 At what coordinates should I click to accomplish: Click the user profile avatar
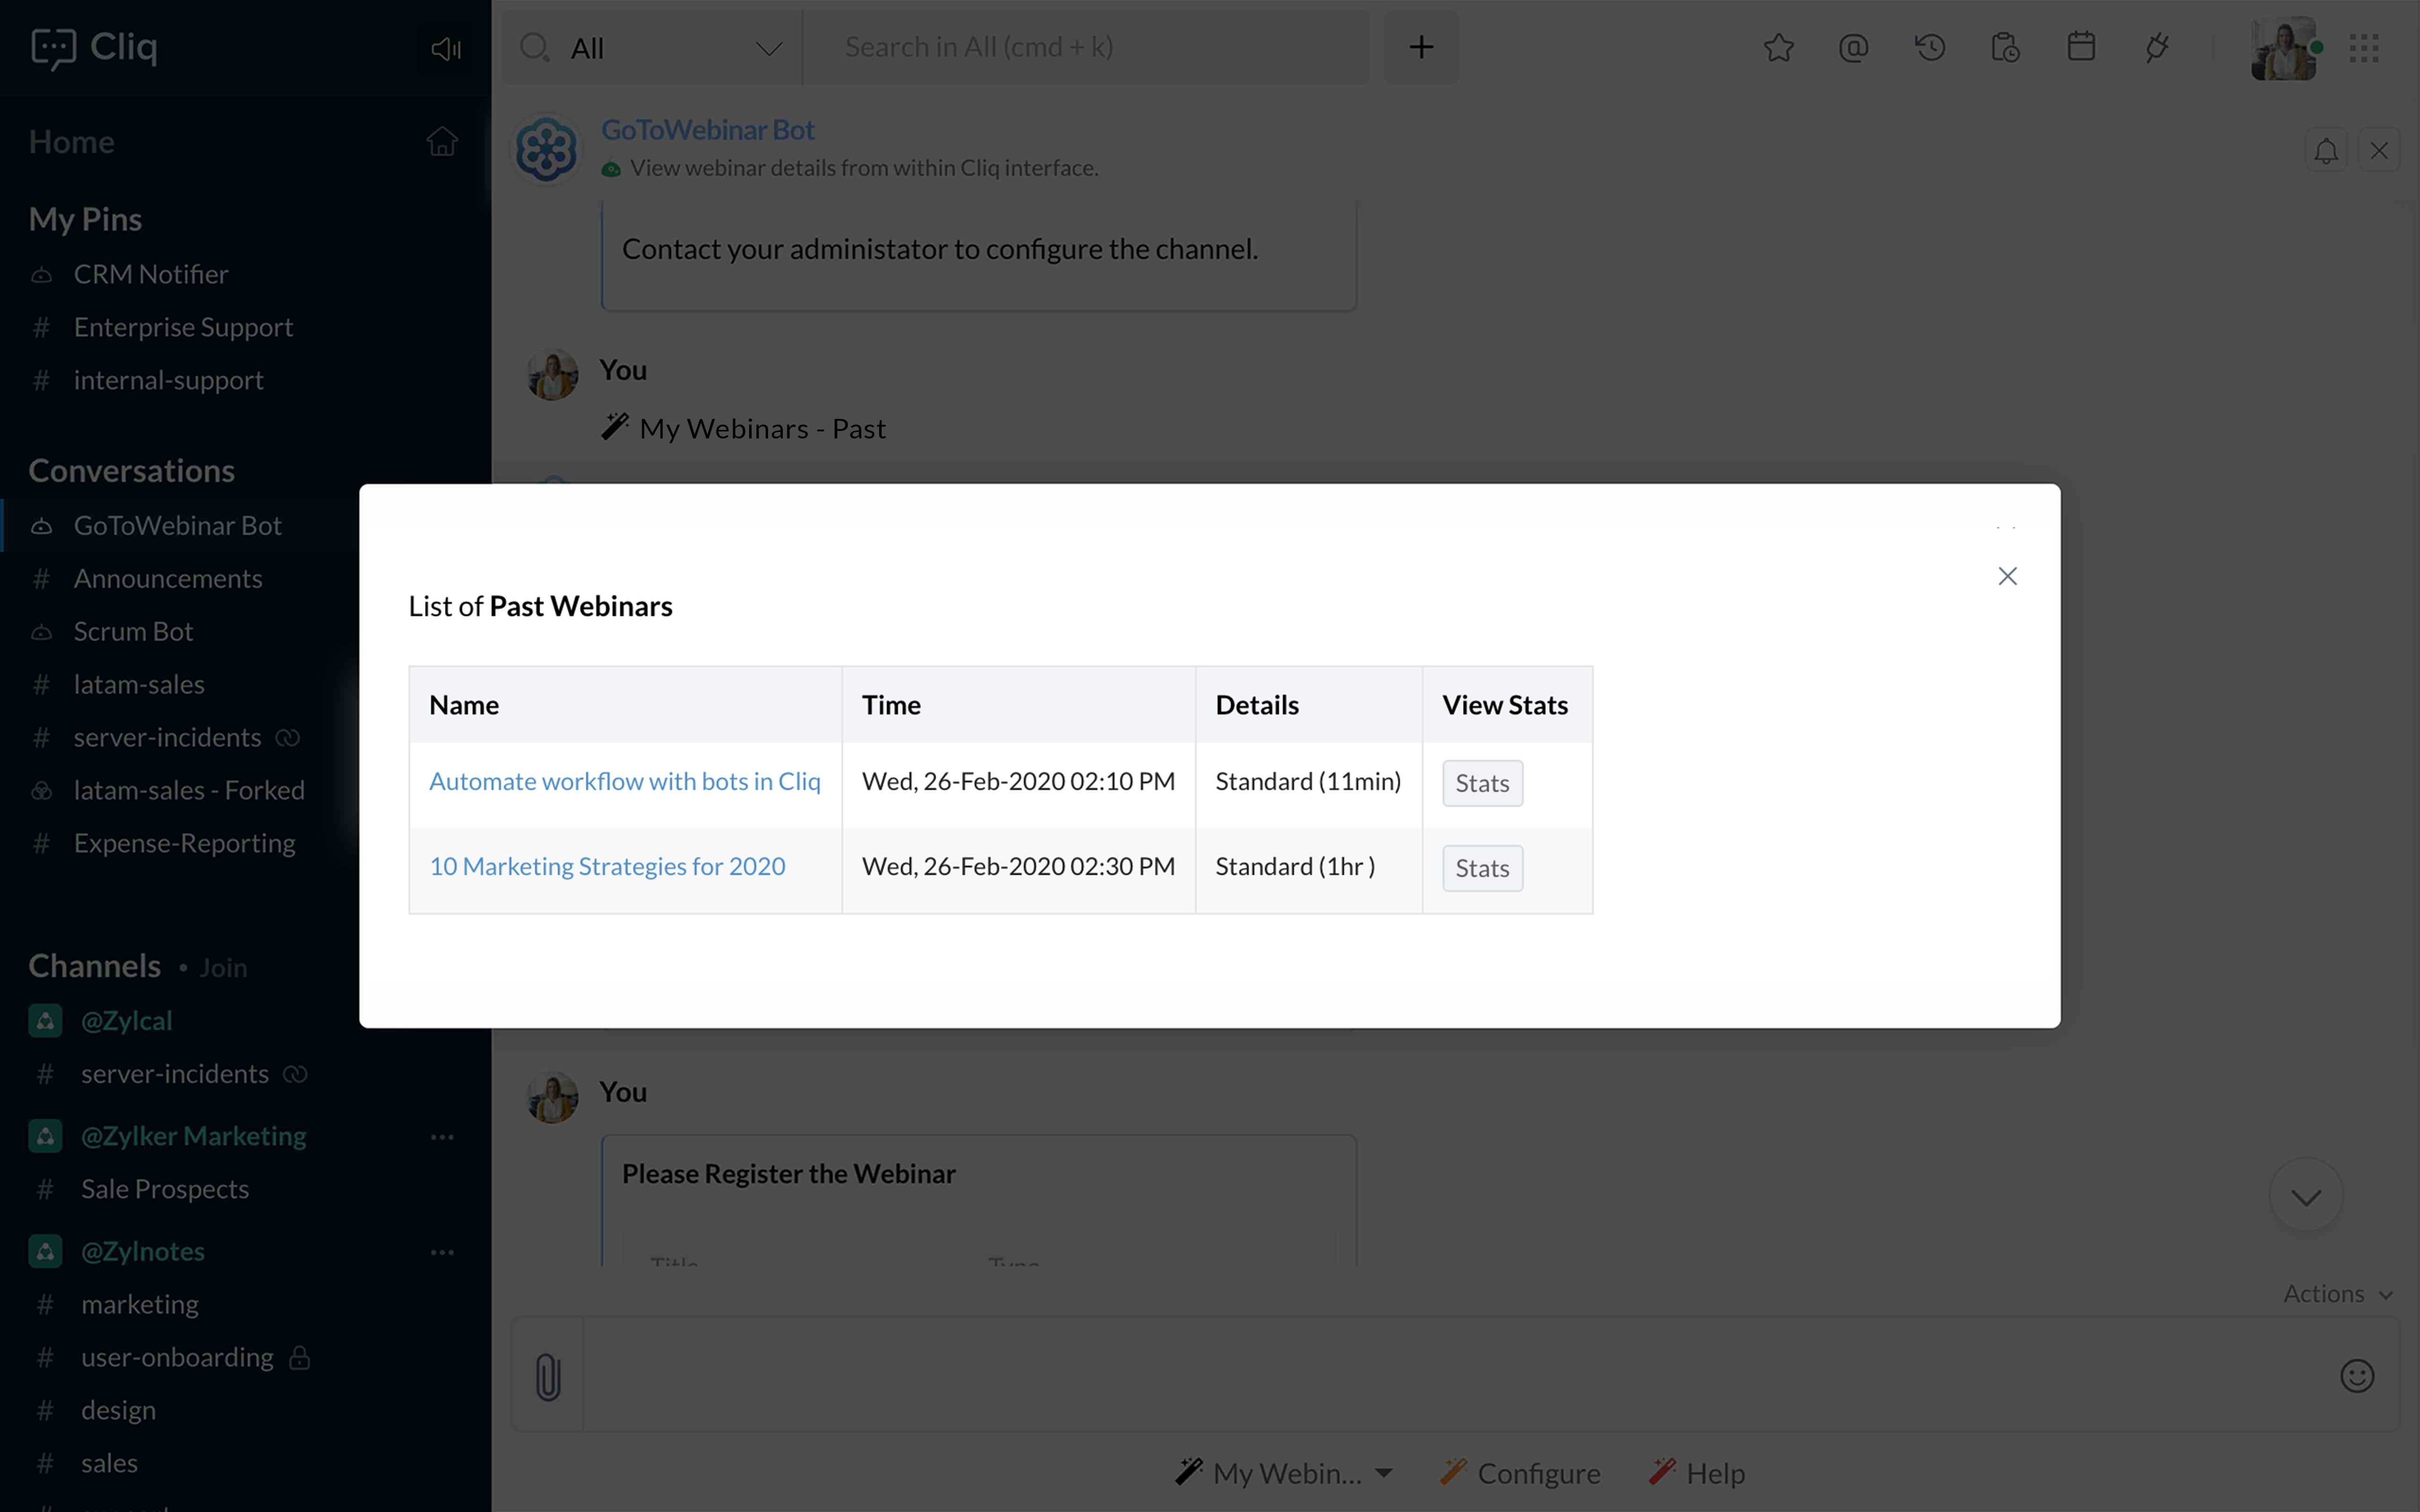(x=2284, y=48)
